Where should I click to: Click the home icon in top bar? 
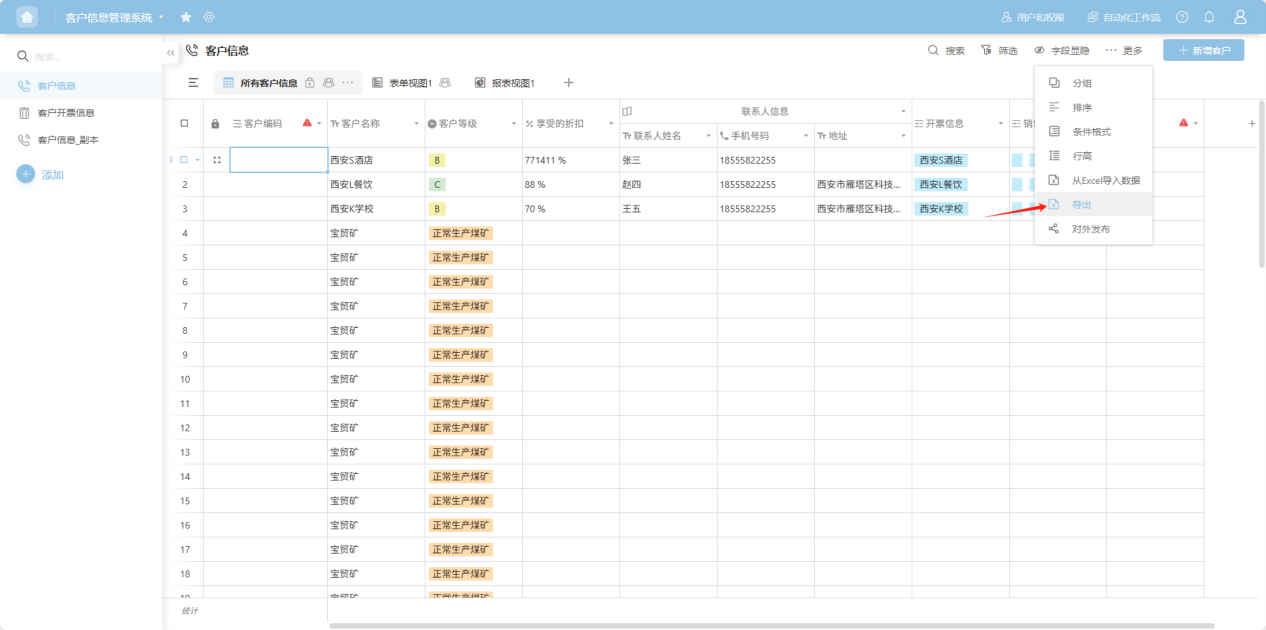tap(27, 17)
